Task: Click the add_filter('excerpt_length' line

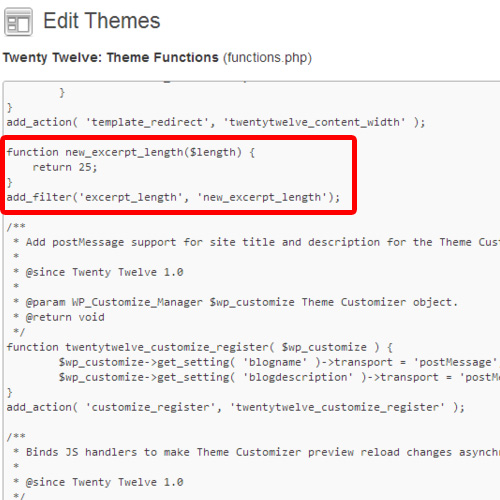Action: pyautogui.click(x=173, y=197)
